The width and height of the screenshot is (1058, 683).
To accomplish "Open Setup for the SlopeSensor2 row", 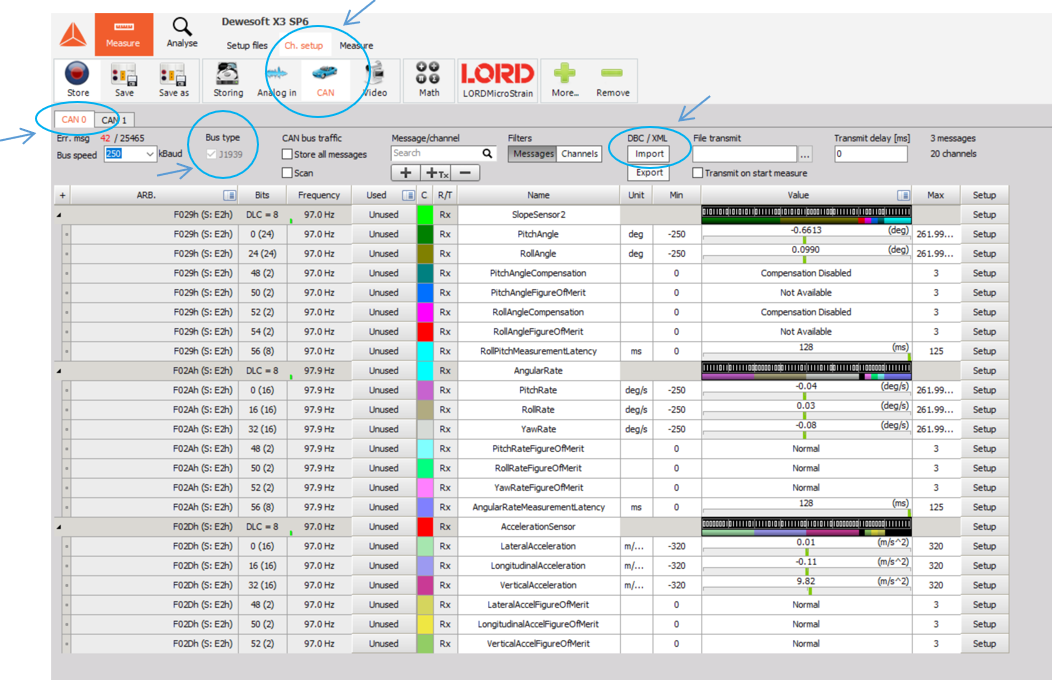I will (x=984, y=215).
